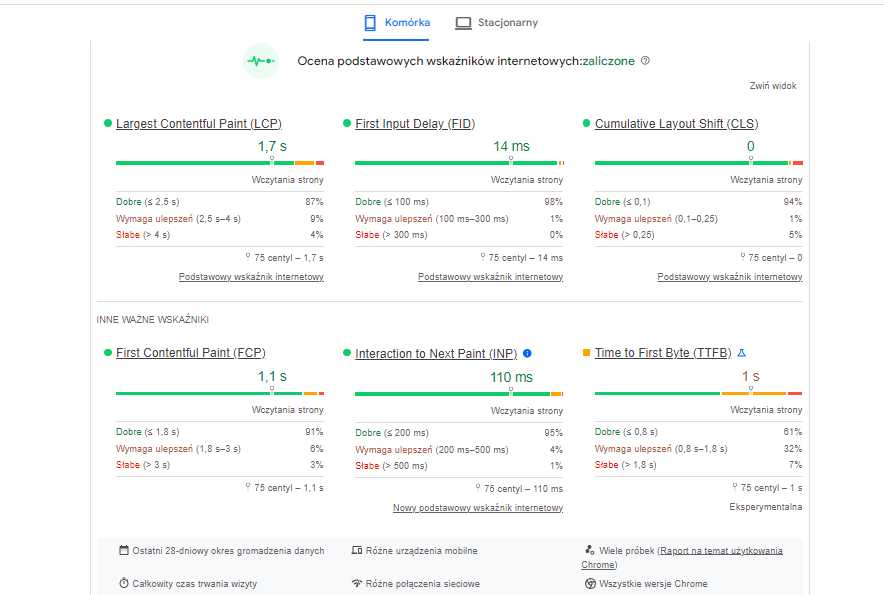Open the Chrome usage report link

720,551
